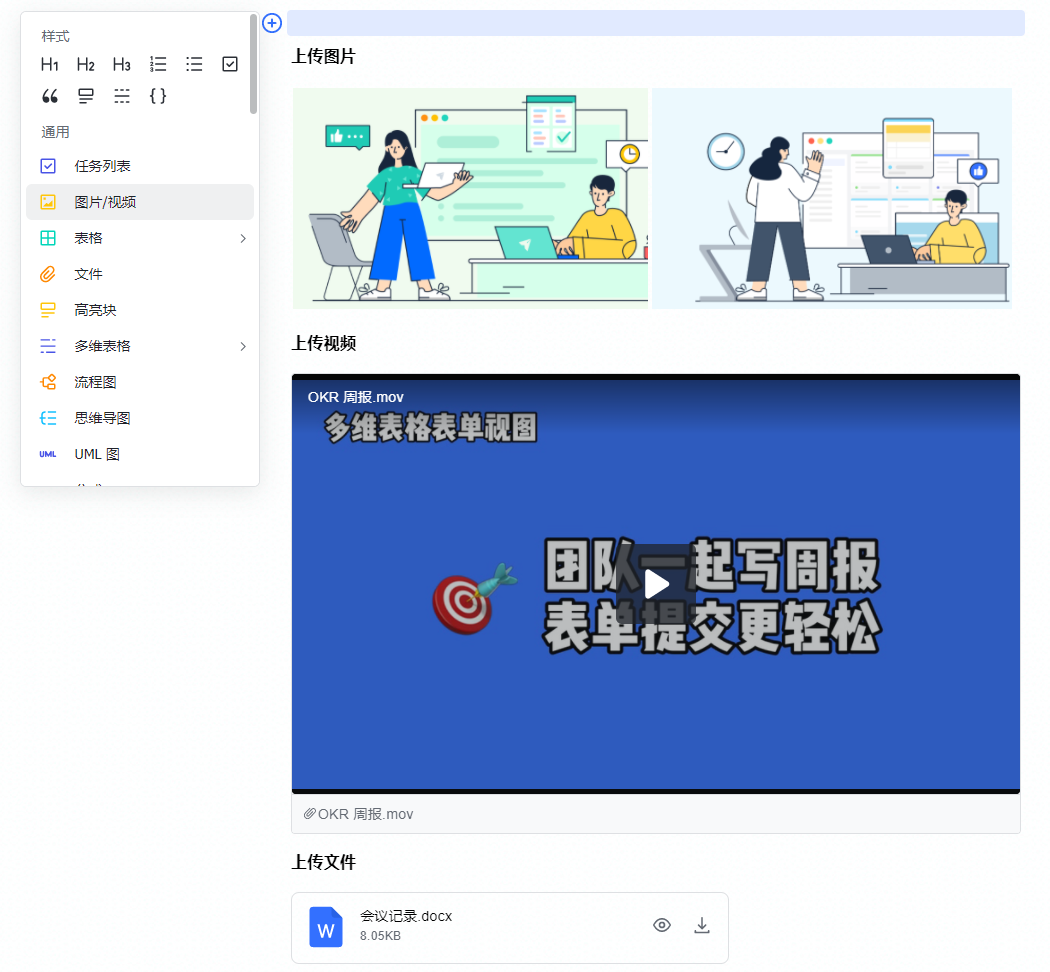Insert a bulleted list
This screenshot has width=1050, height=972.
pyautogui.click(x=194, y=64)
